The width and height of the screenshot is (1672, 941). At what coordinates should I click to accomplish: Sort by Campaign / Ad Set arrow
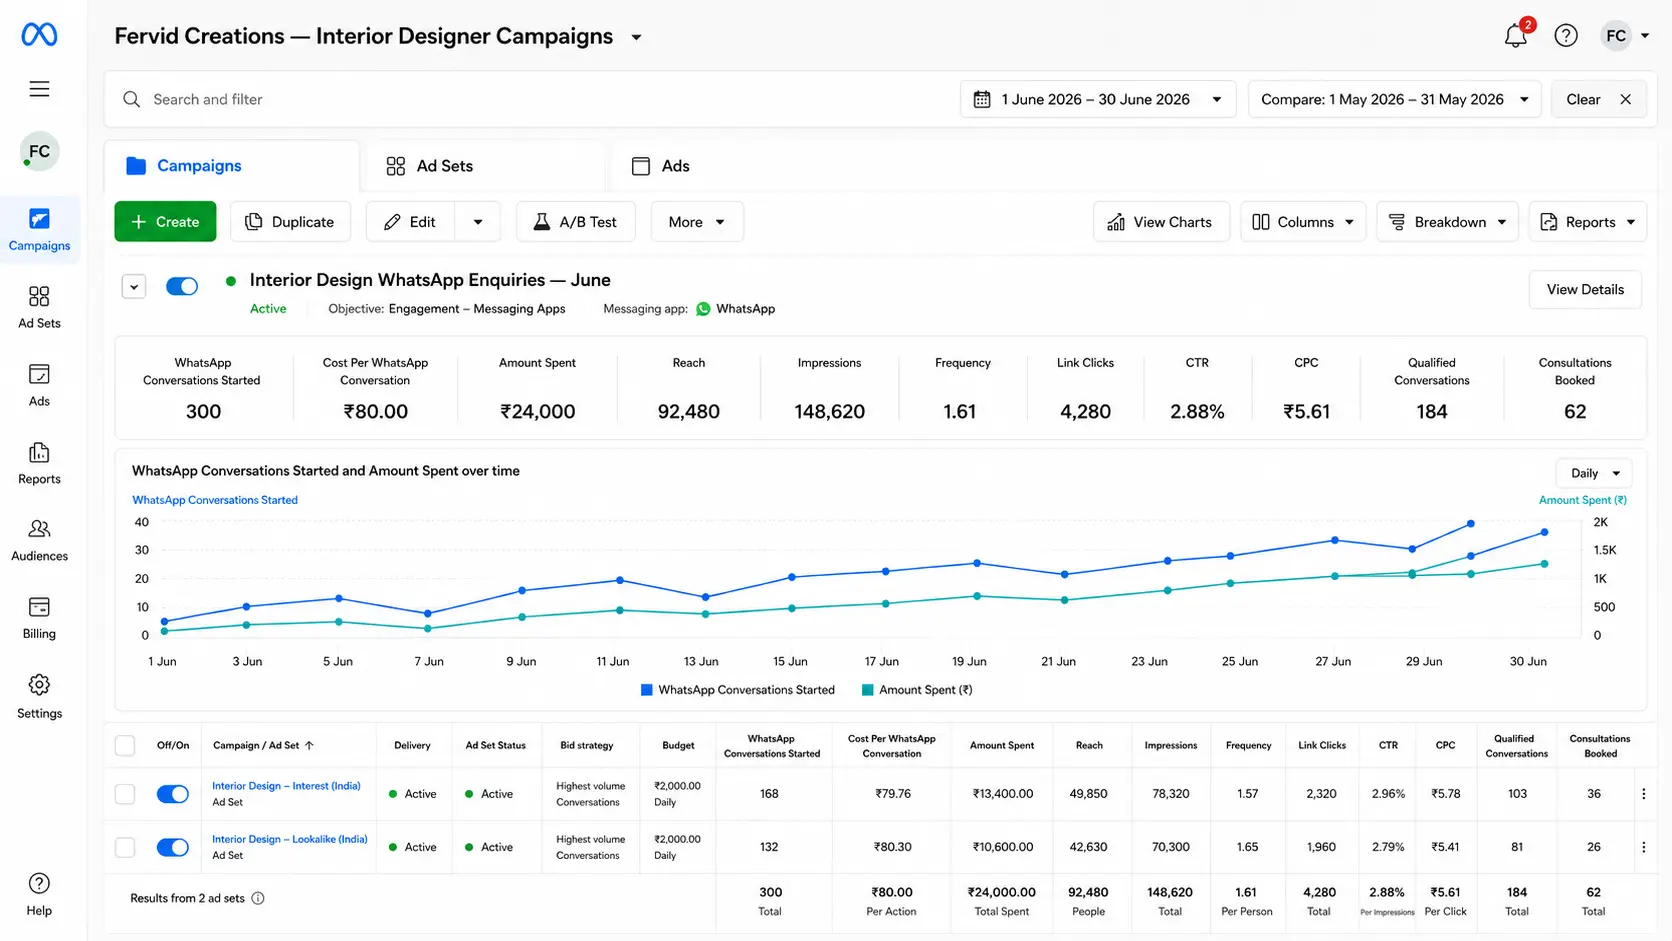click(x=309, y=745)
